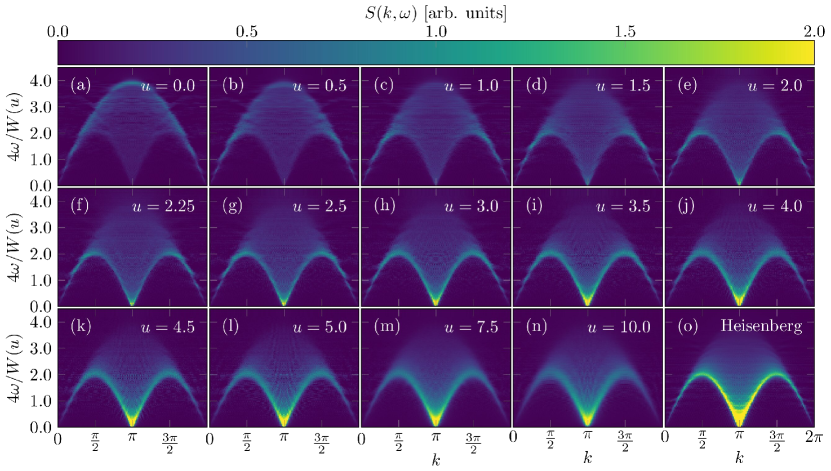Viewport: 831px width, 471px height.
Task: Click the bright yellow peak at π in panel (o)
Action: click(x=739, y=419)
